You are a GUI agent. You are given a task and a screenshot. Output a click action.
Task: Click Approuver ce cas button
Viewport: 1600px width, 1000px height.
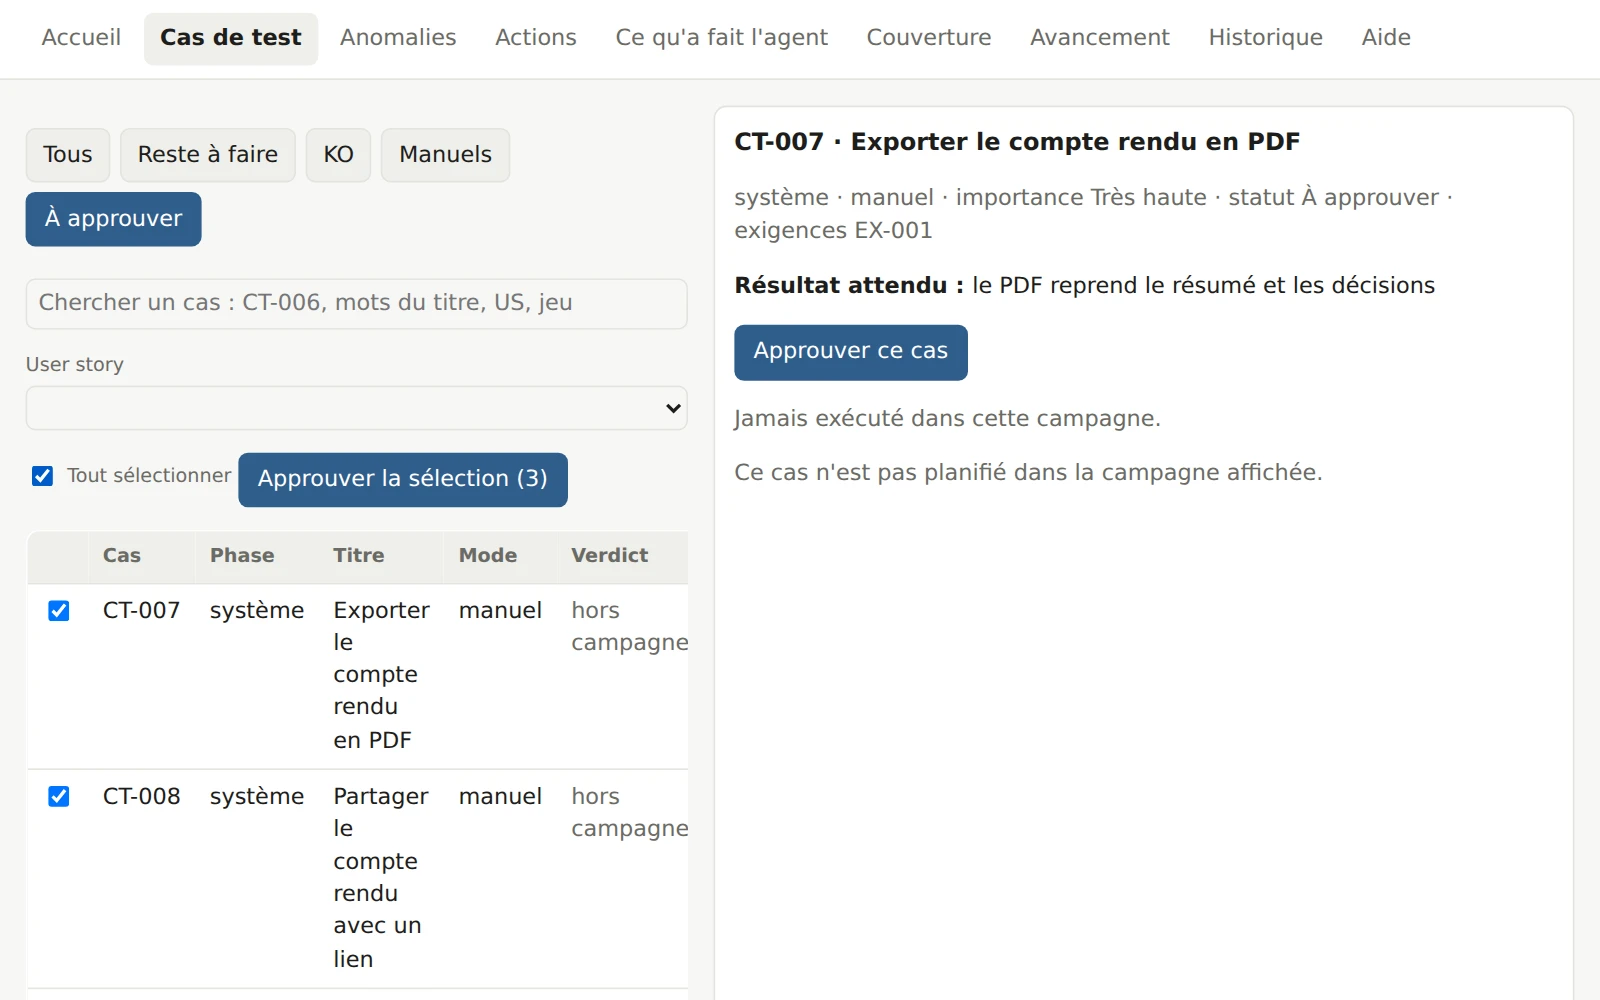[851, 352]
